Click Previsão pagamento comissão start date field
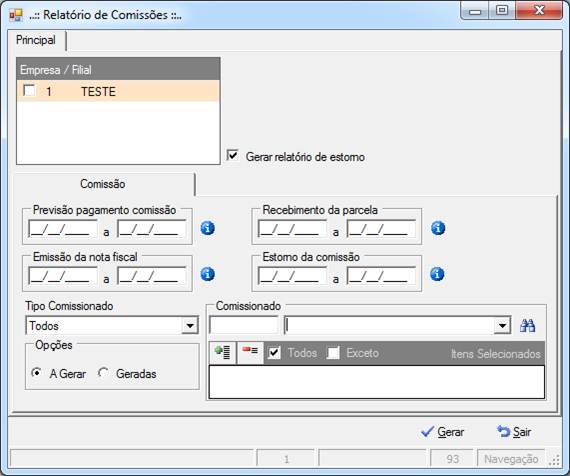 coord(63,229)
